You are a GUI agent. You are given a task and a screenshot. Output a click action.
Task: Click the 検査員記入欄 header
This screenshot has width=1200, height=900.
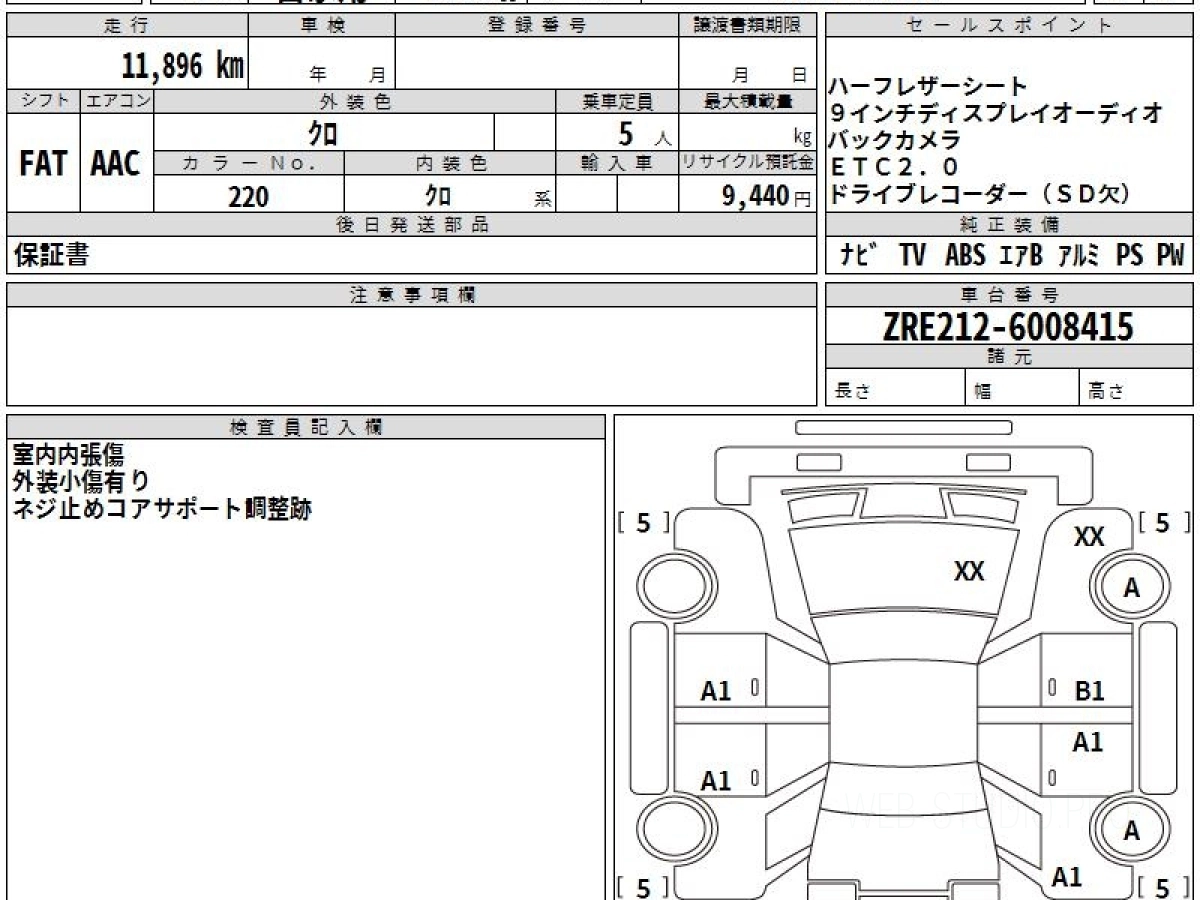(306, 427)
